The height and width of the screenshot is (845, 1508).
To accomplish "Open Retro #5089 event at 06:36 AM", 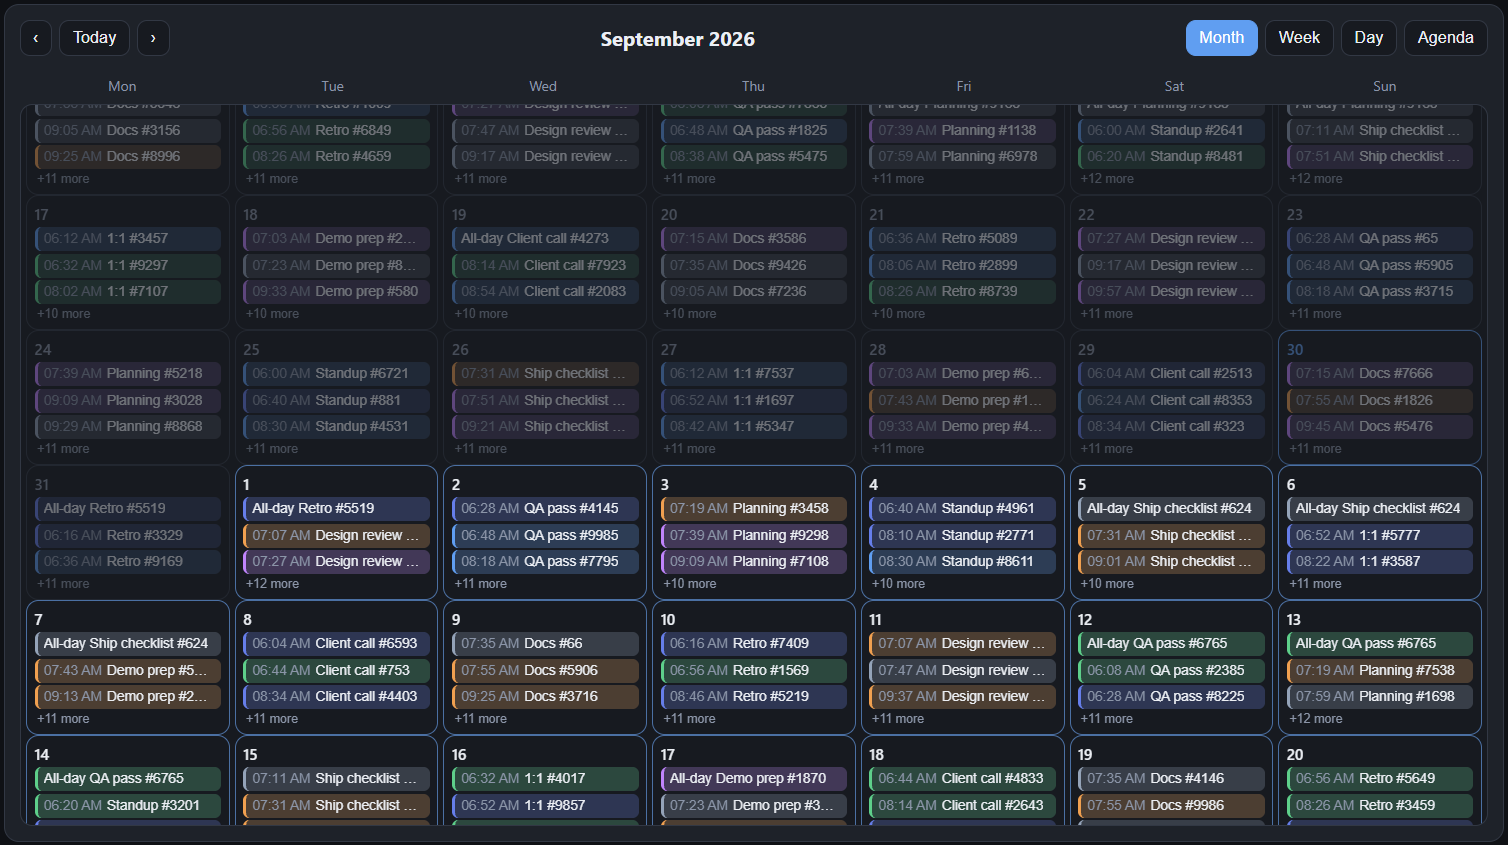I will pos(962,238).
